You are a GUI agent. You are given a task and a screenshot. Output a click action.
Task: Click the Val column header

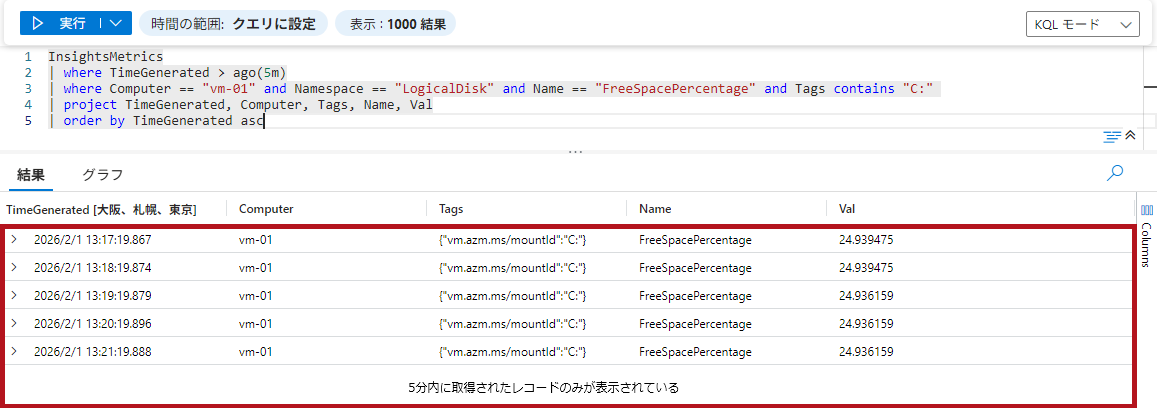847,209
